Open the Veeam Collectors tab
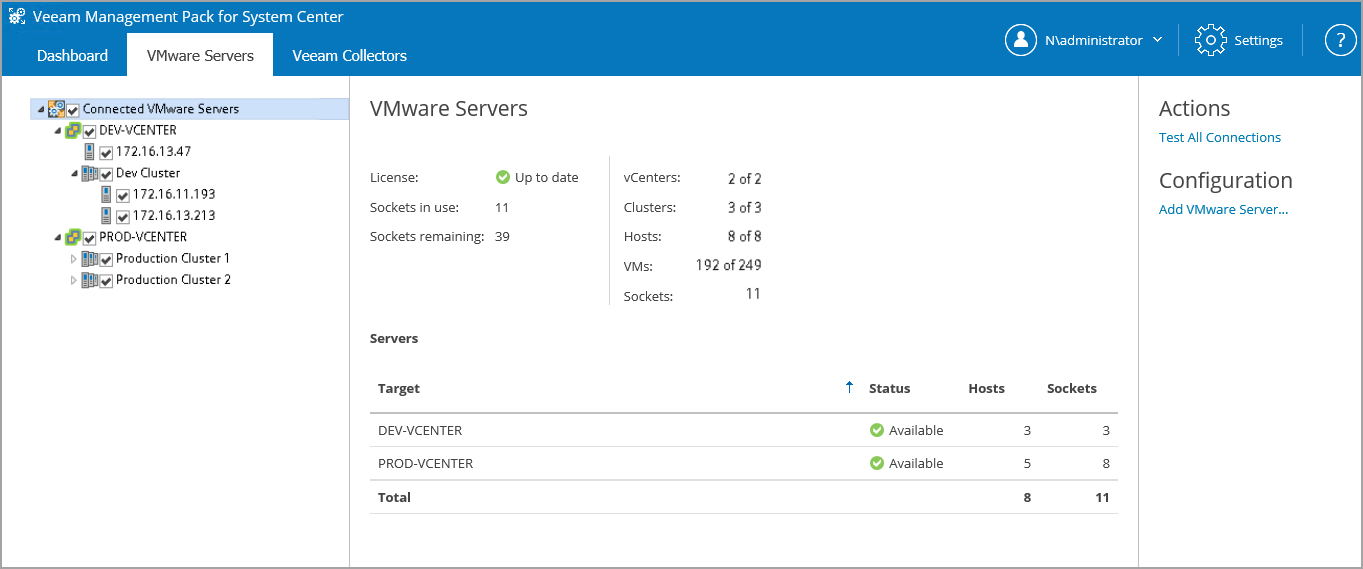Viewport: 1363px width, 569px height. coord(349,55)
